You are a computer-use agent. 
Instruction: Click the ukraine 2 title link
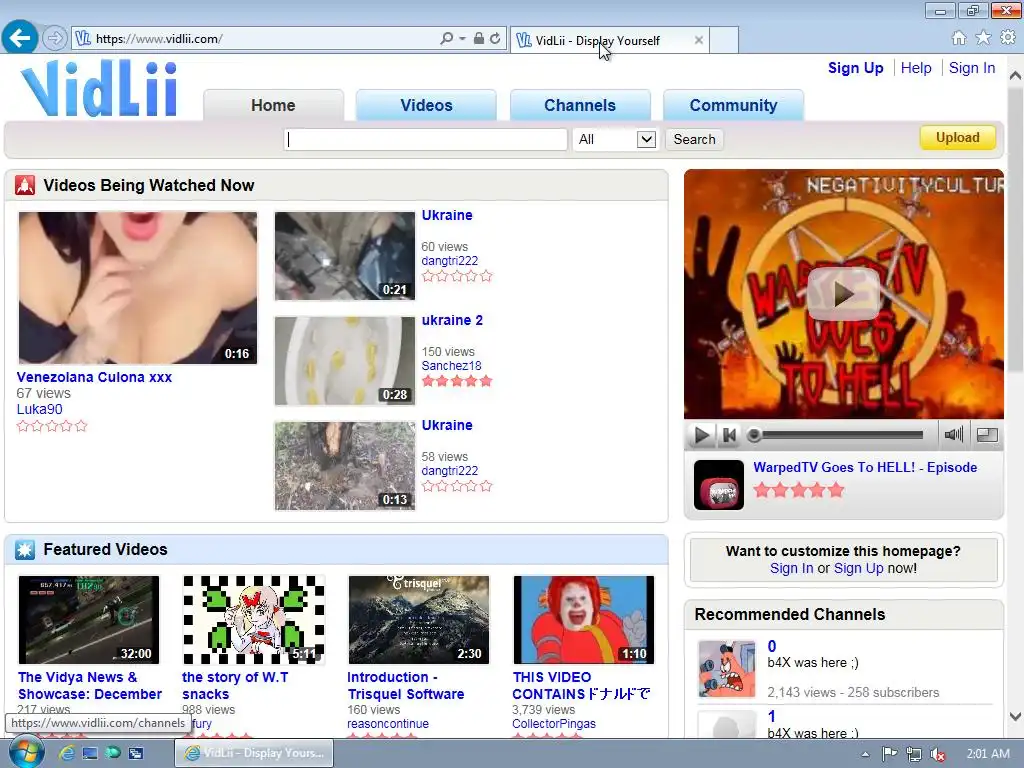[x=452, y=321]
